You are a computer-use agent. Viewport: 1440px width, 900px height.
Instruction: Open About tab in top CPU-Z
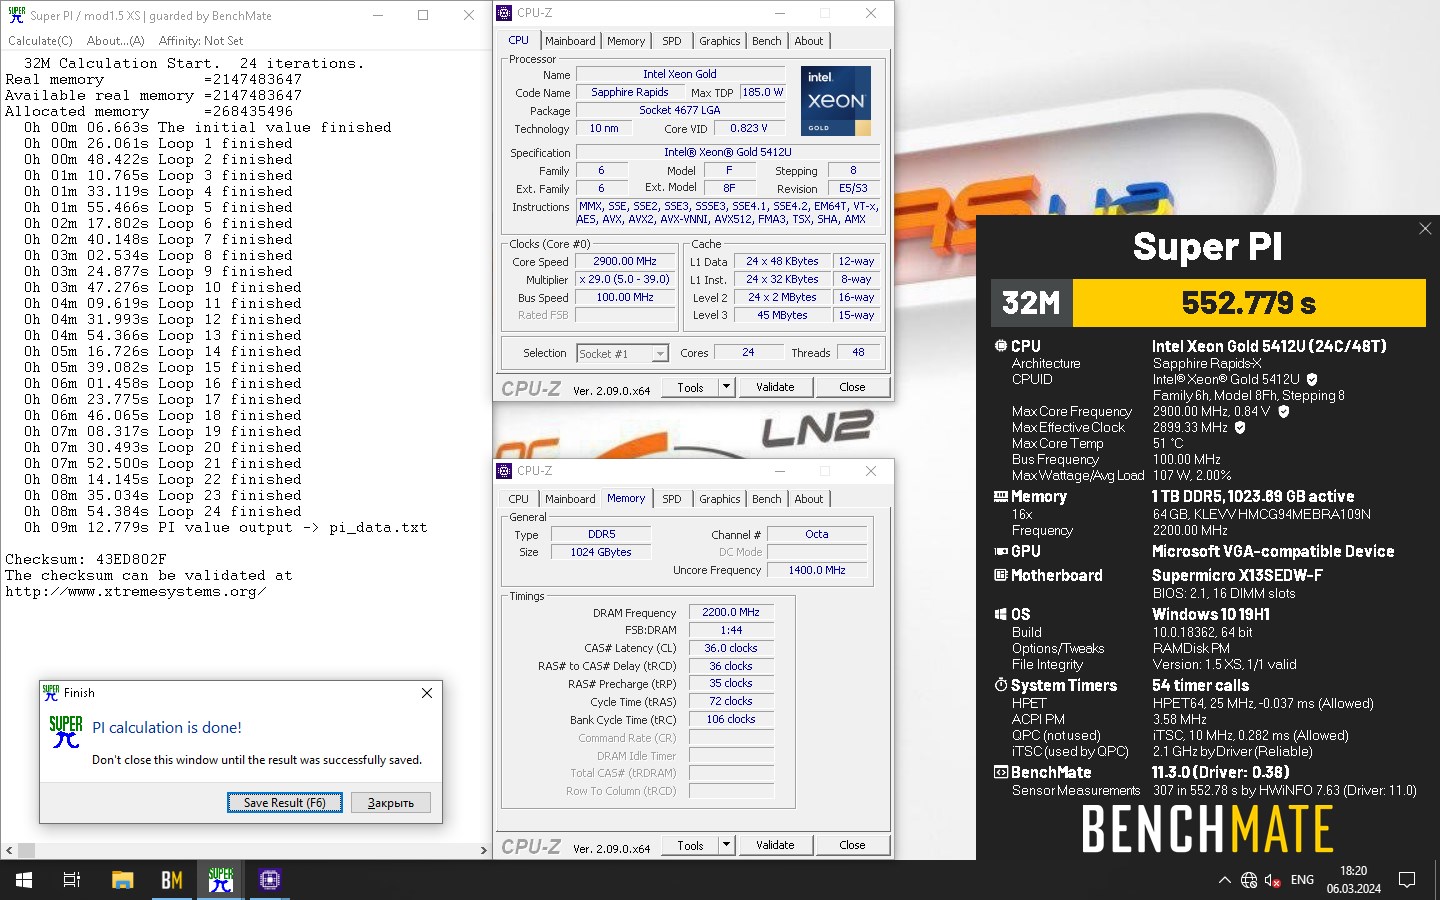tap(809, 41)
